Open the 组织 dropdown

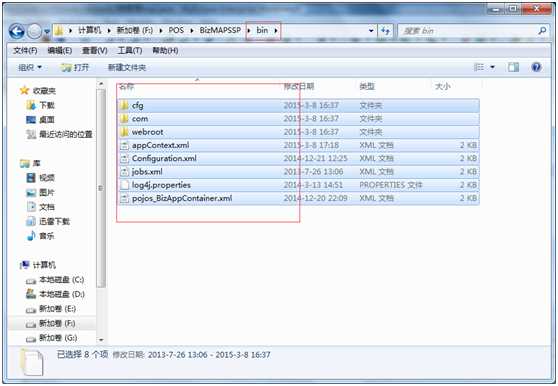click(x=30, y=67)
